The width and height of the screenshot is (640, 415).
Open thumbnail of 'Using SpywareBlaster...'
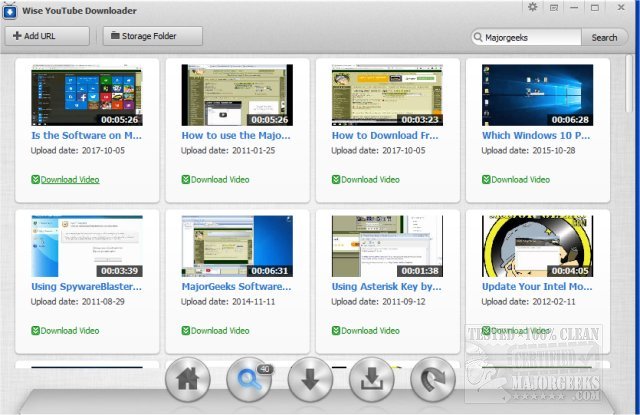click(x=87, y=246)
